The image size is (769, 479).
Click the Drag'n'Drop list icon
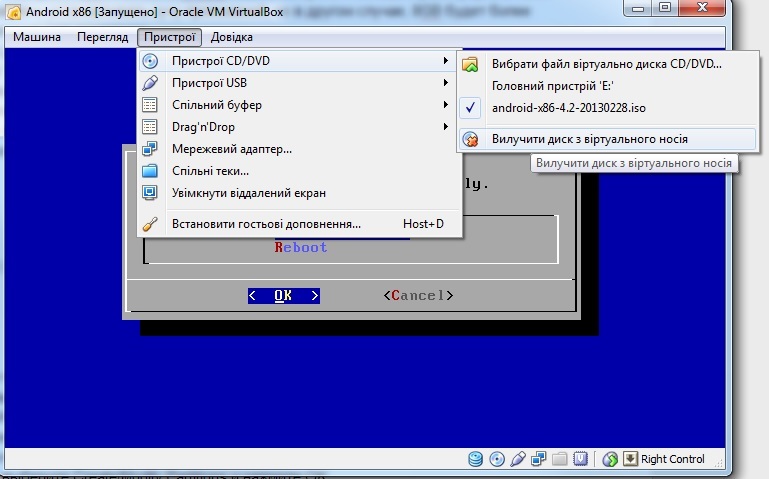[x=150, y=127]
